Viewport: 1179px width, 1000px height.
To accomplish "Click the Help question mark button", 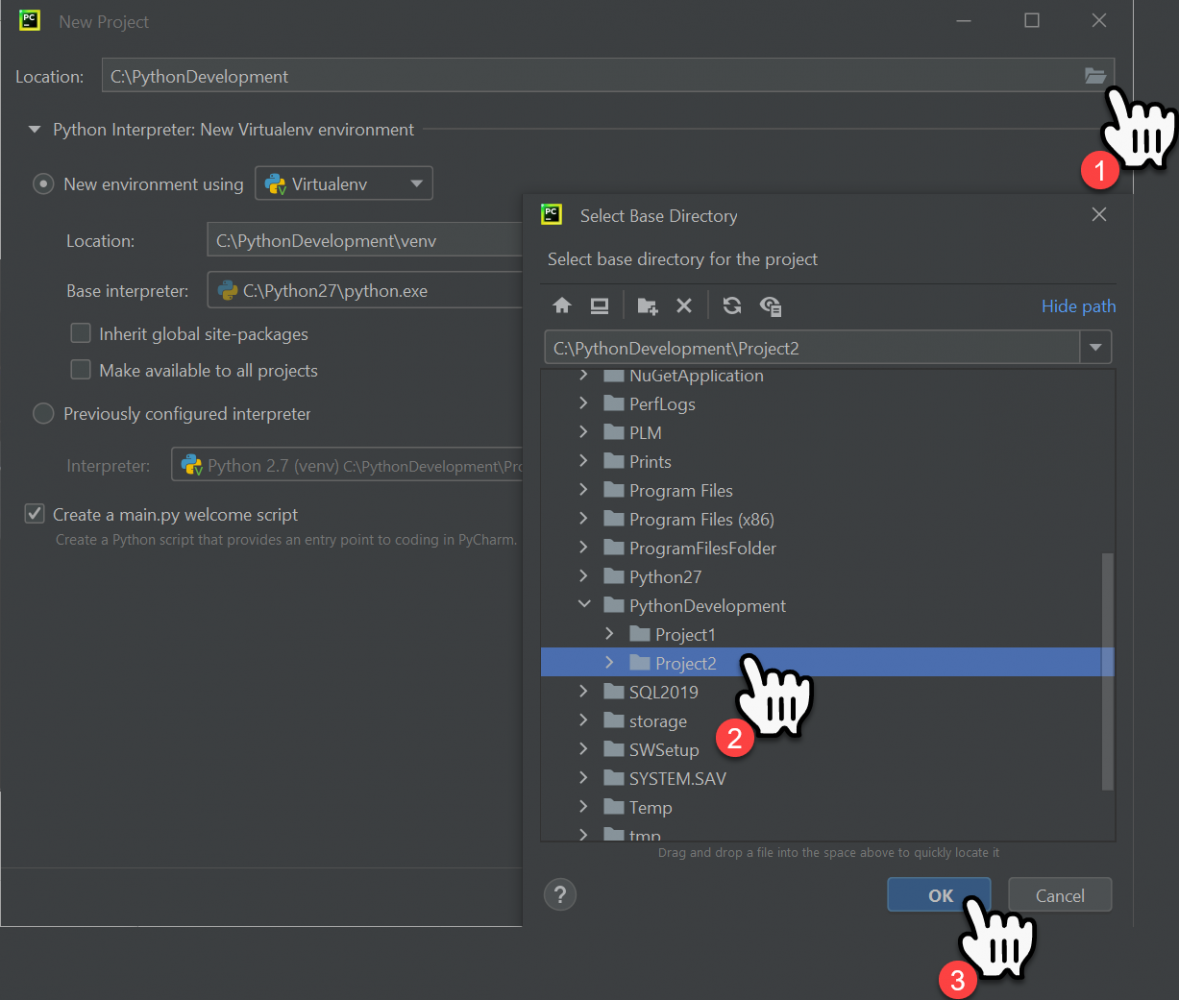I will click(x=561, y=894).
